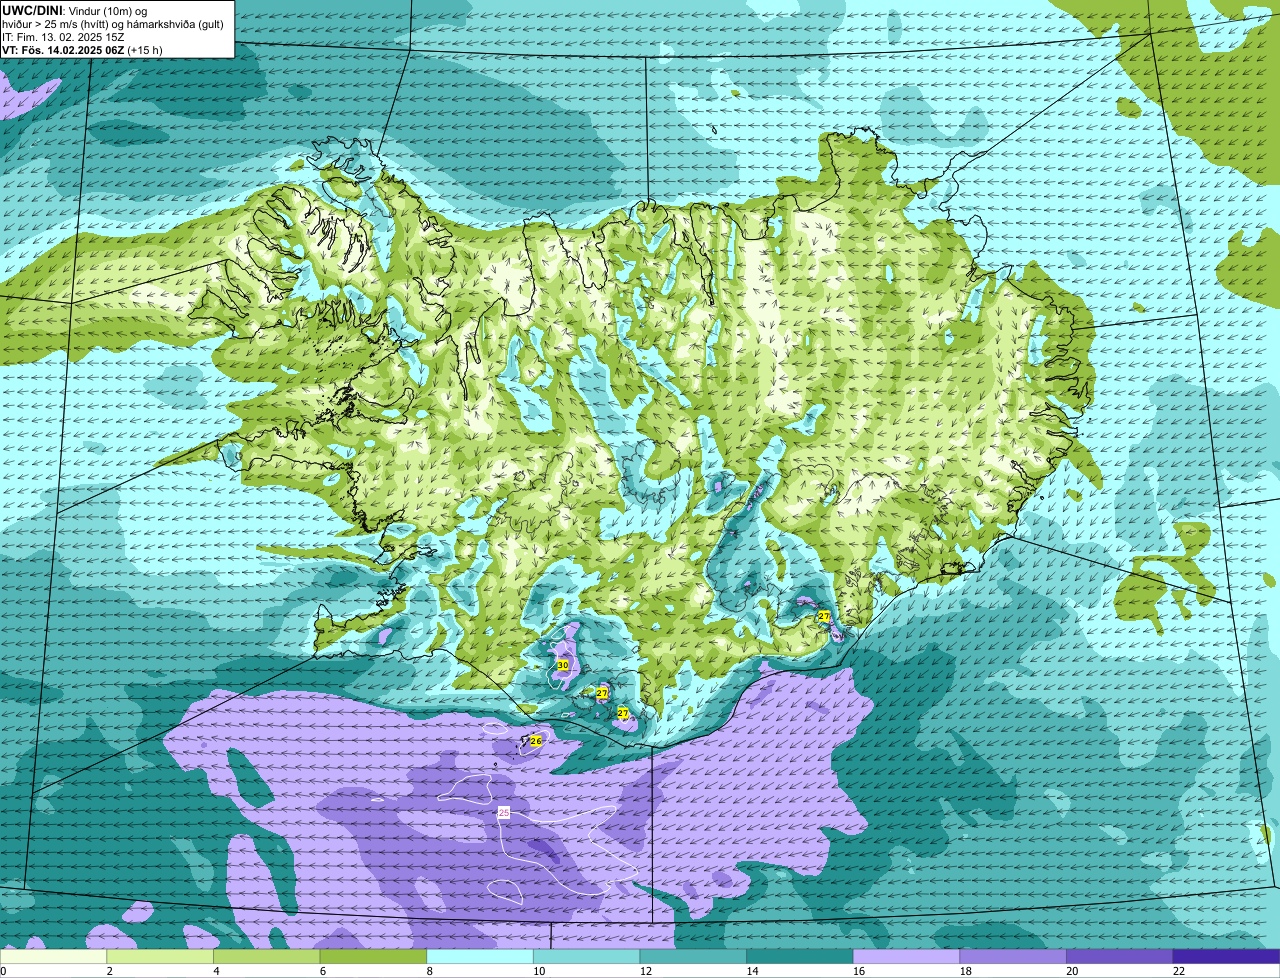The height and width of the screenshot is (978, 1280).
Task: Click the 'UWC/DINI: Vindur (10m) og' title line
Action: (75, 10)
